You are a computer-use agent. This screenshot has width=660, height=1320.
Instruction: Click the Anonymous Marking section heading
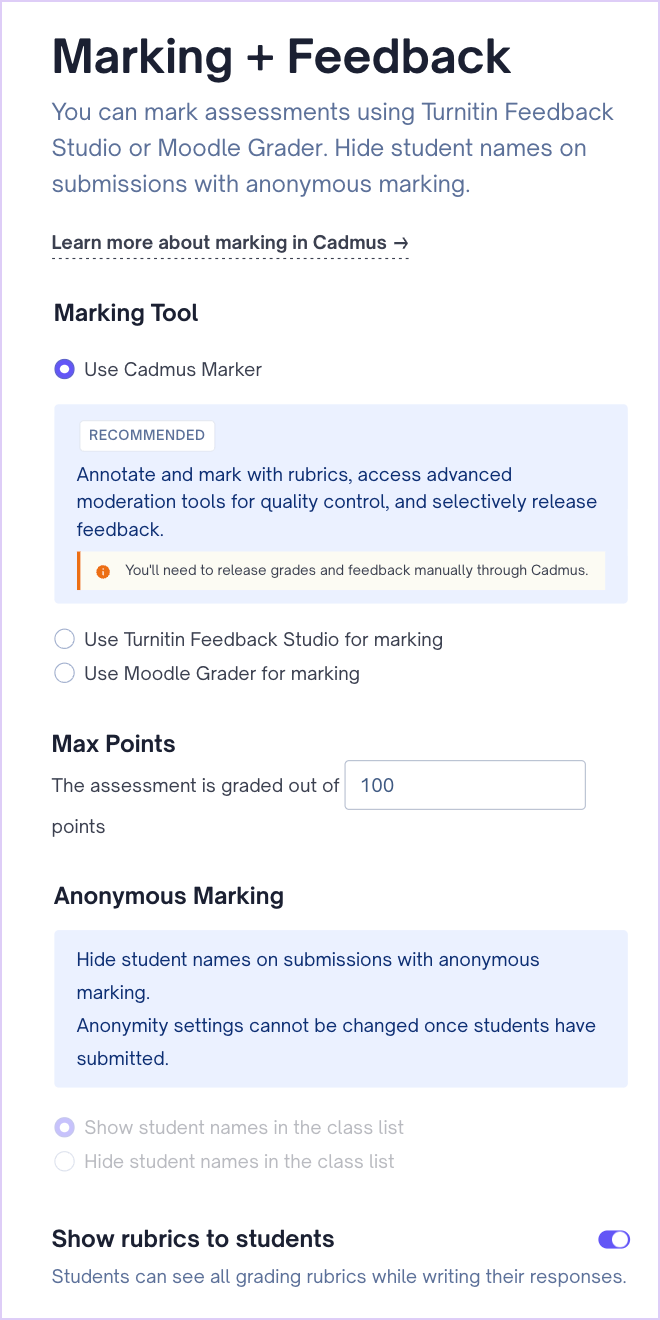169,896
